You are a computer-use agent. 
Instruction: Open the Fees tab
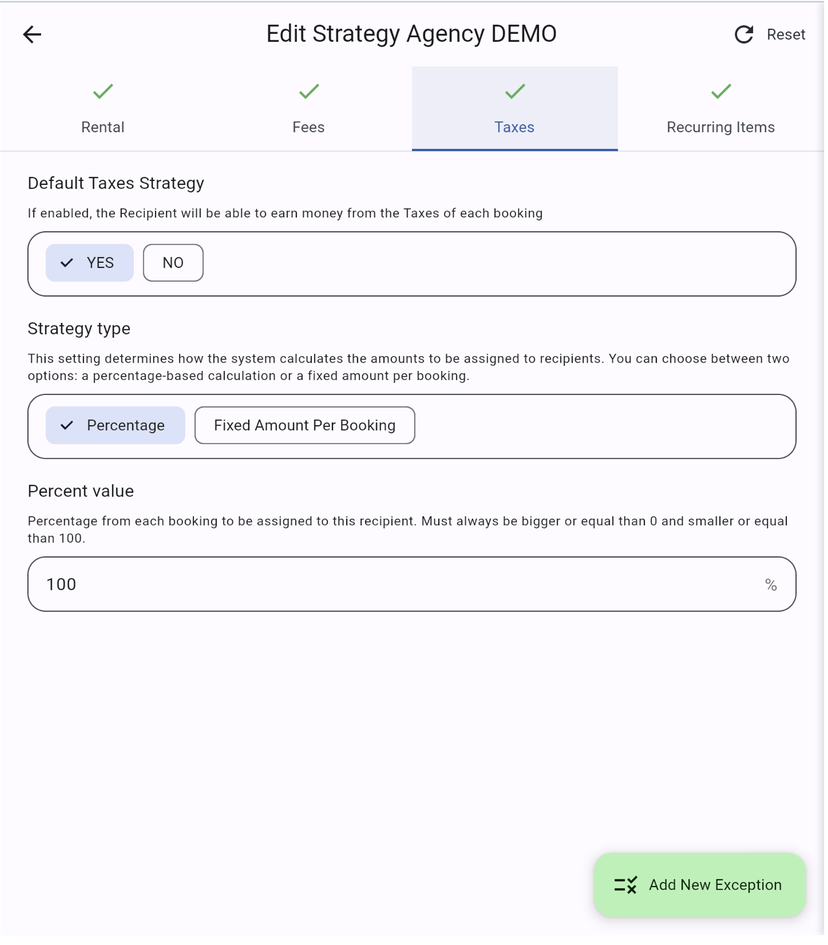tap(309, 127)
